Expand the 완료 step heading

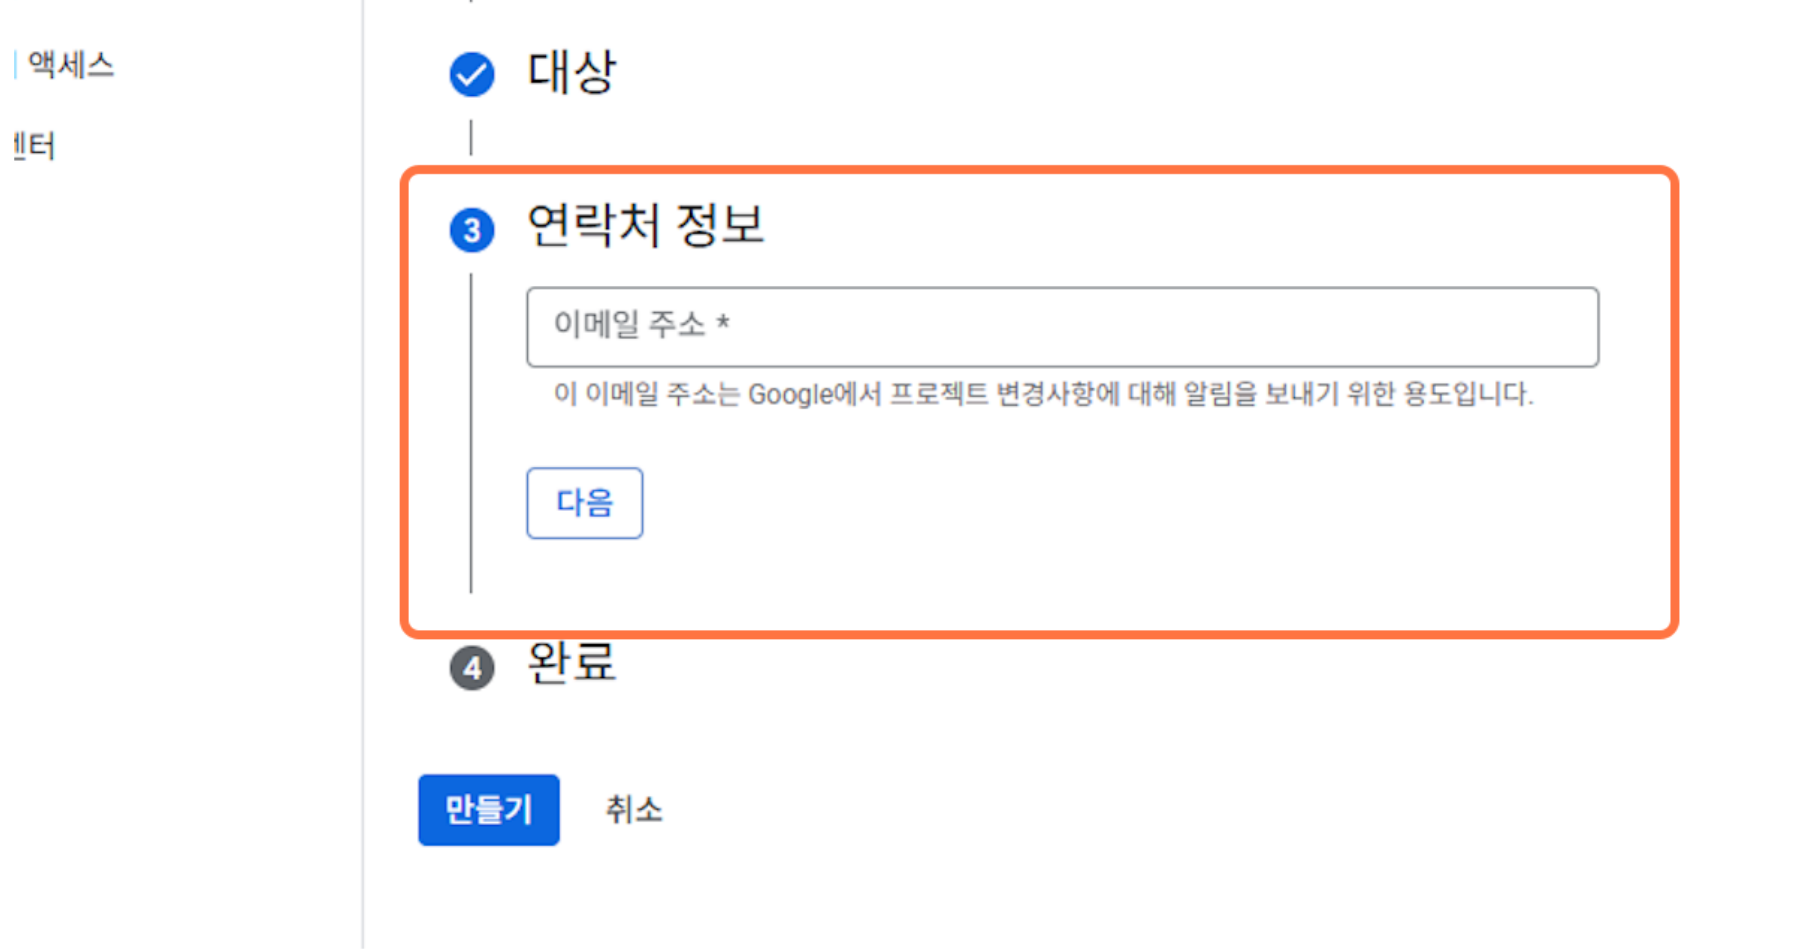571,662
